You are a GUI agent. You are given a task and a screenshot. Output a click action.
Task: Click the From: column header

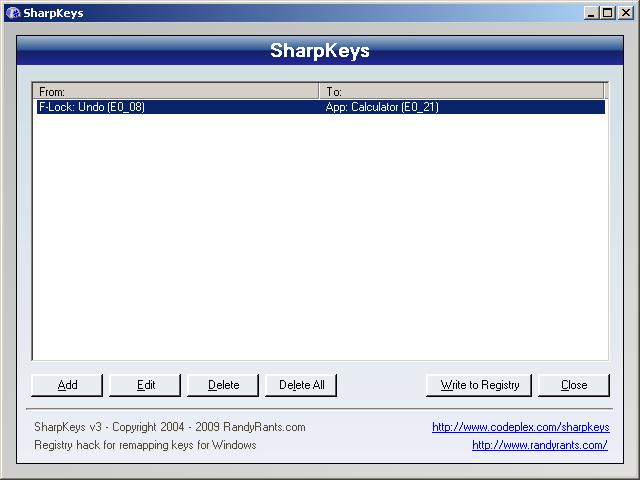[x=176, y=91]
